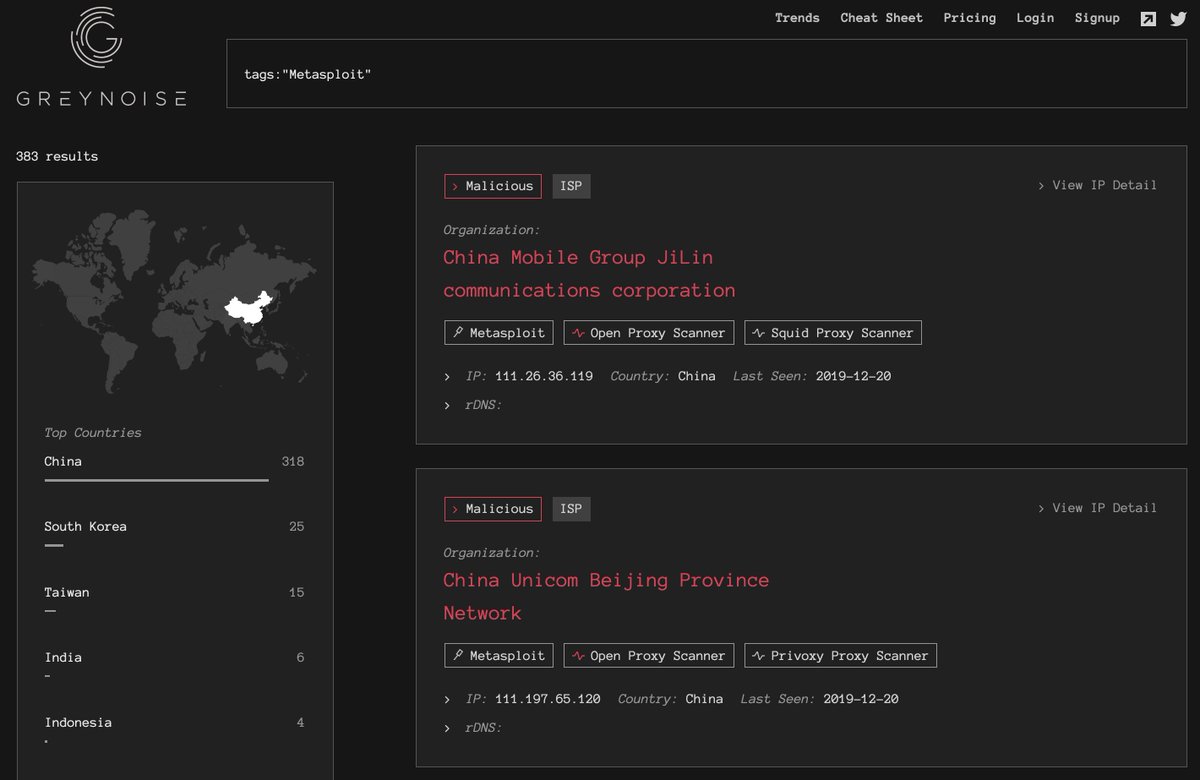Viewport: 1200px width, 780px height.
Task: Select the Squid Proxy Scanner tag
Action: (x=833, y=333)
